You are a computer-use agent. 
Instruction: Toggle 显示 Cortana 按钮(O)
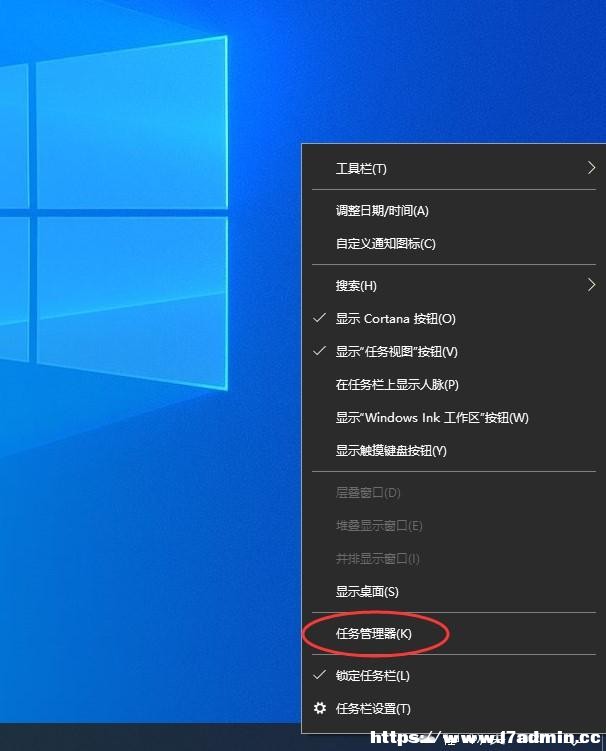pyautogui.click(x=454, y=319)
